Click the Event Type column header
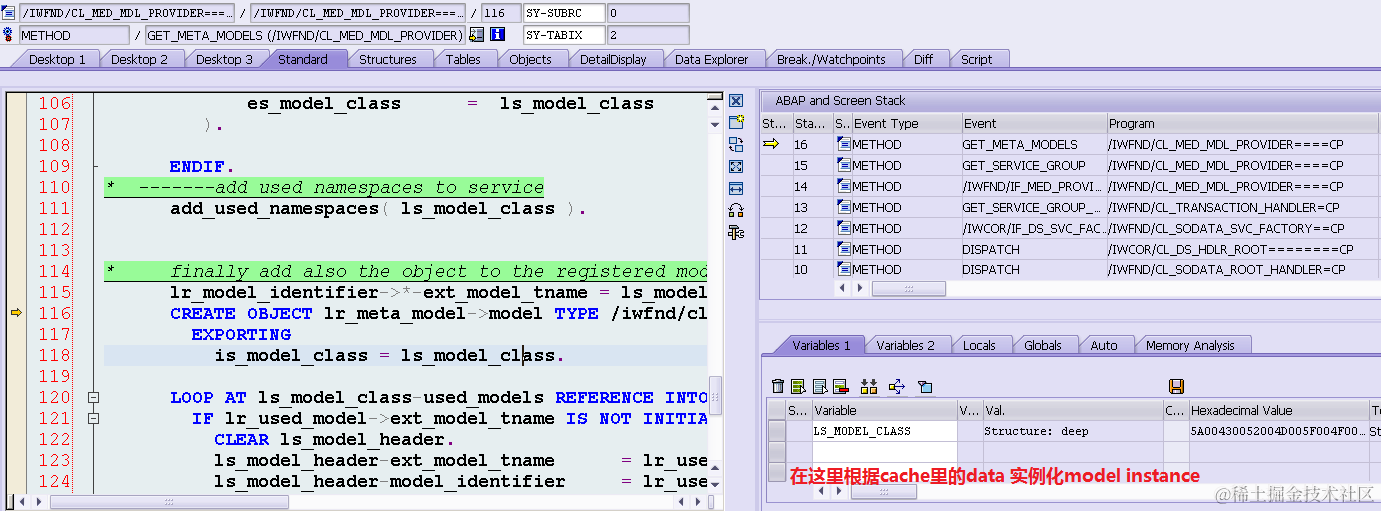Viewport: 1381px width, 511px height. [x=905, y=124]
